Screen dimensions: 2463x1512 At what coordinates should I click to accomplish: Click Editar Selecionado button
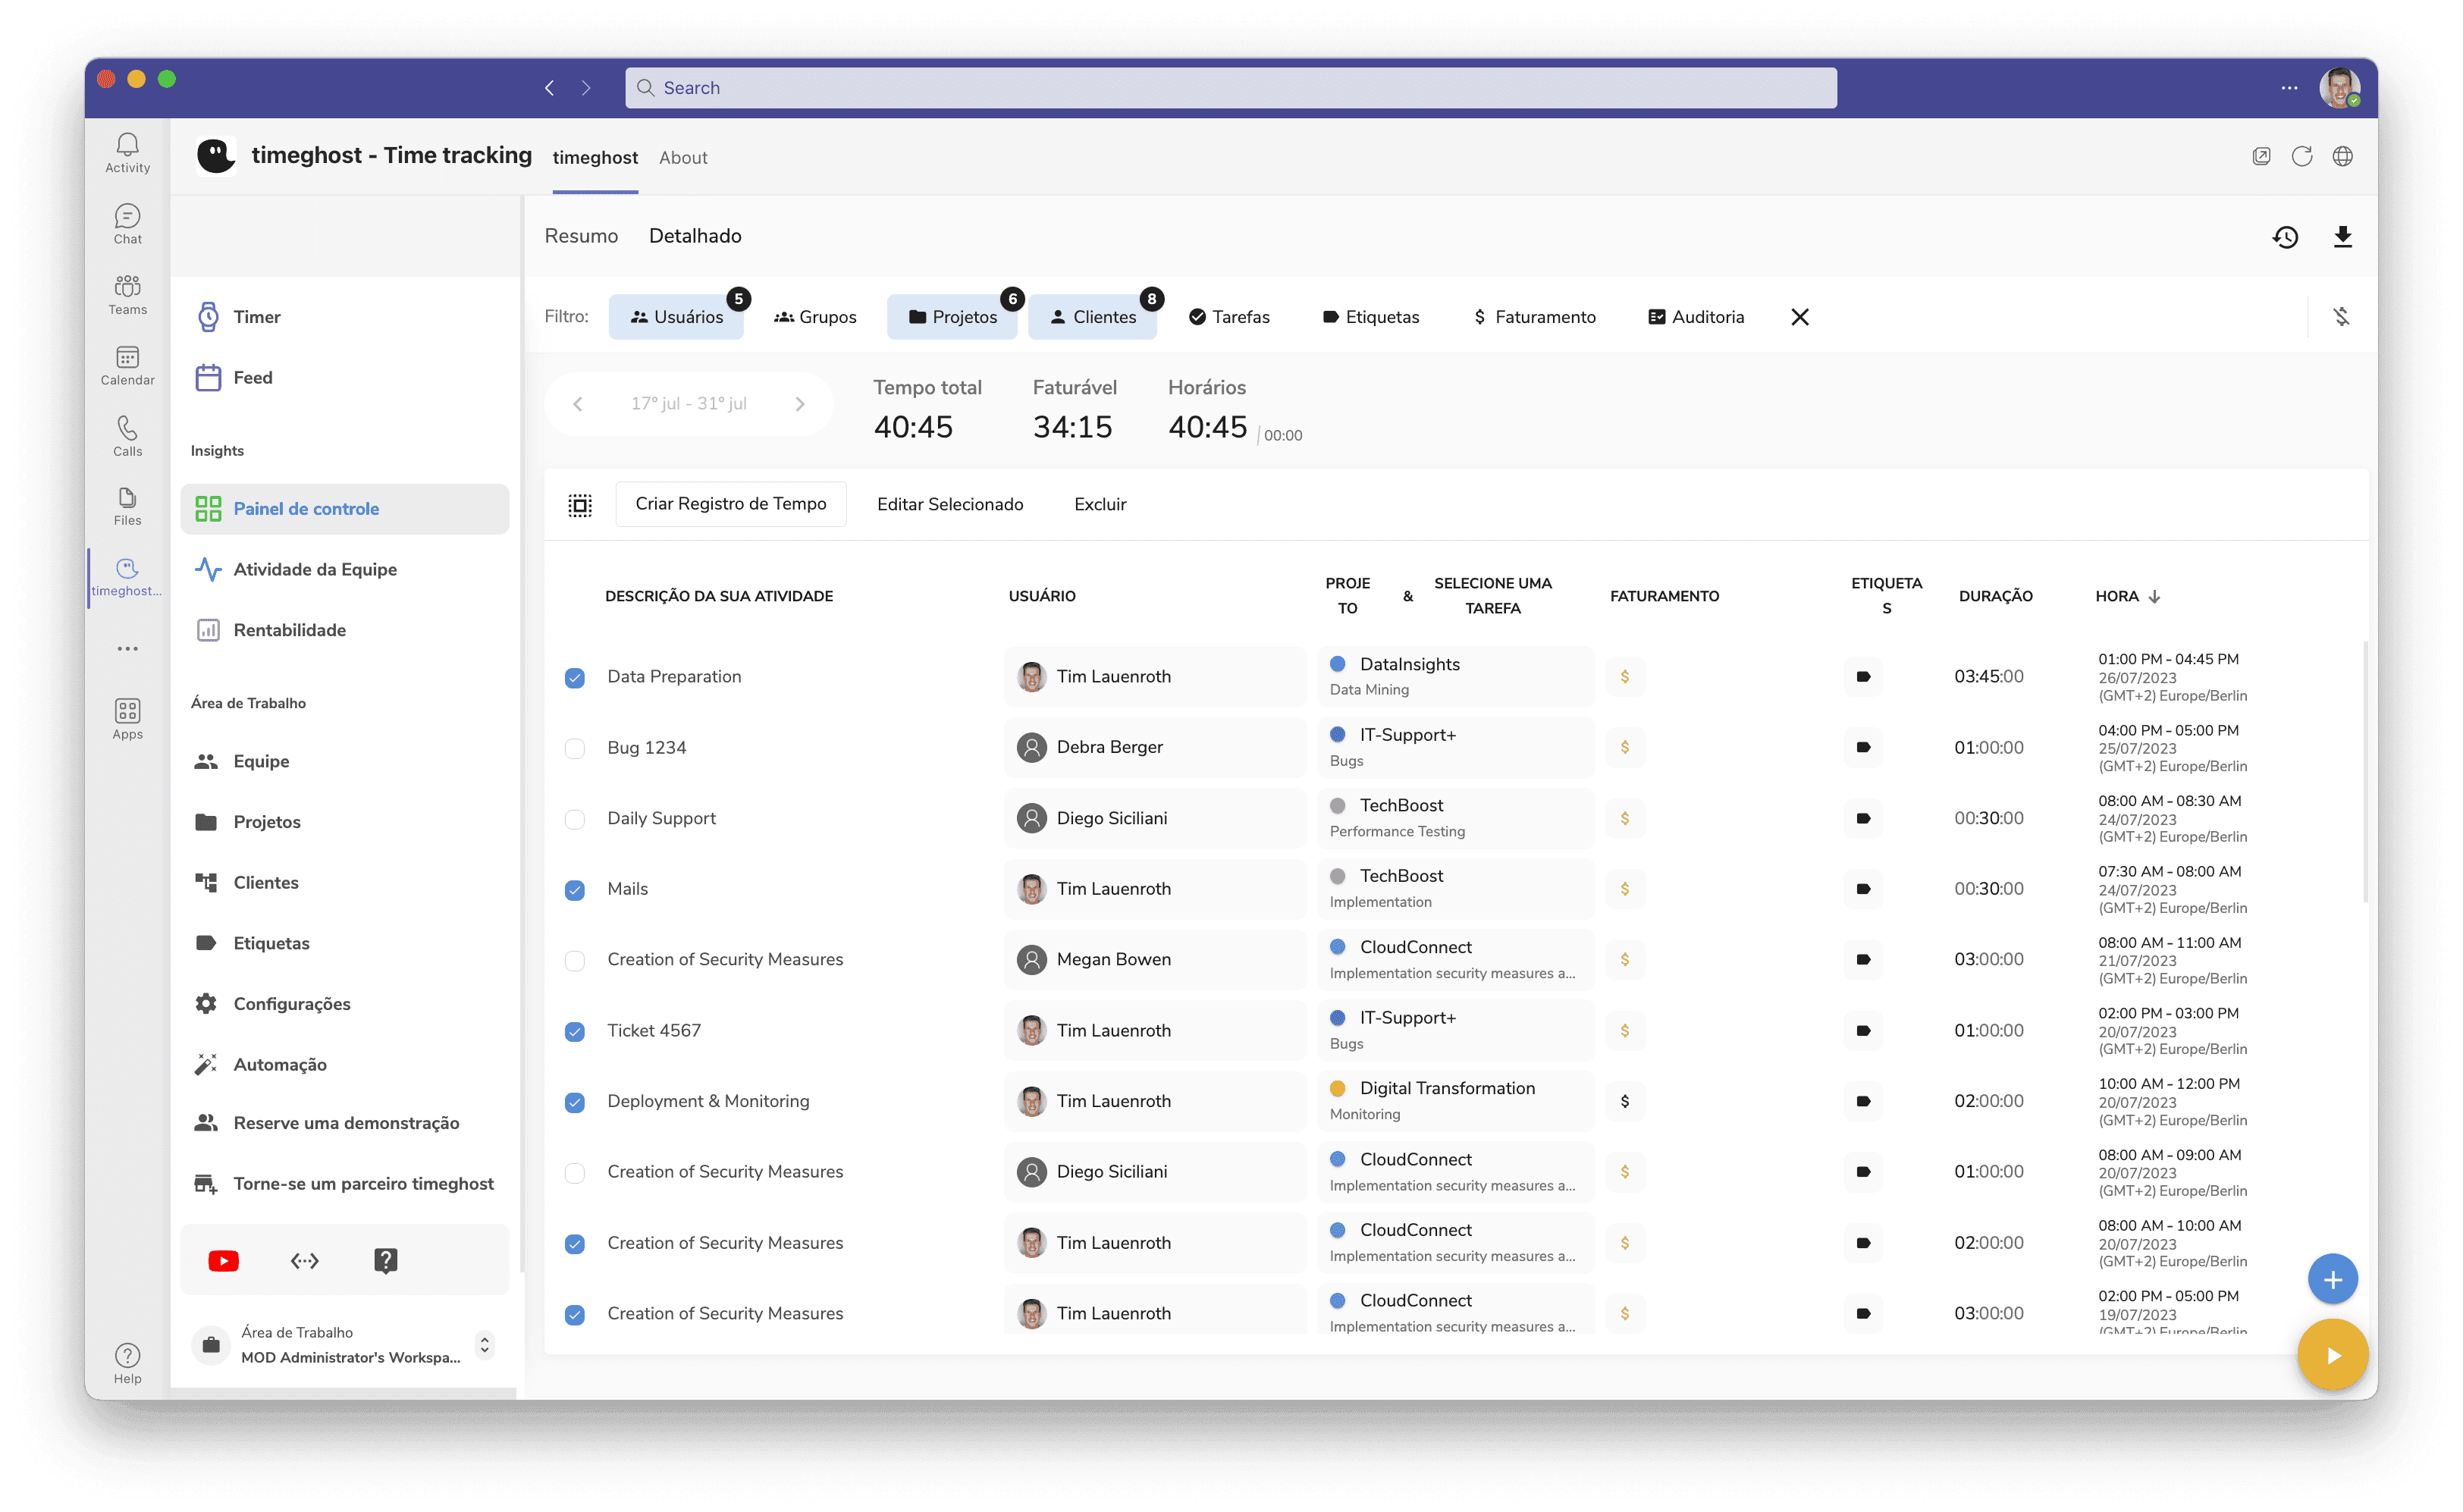tap(950, 505)
